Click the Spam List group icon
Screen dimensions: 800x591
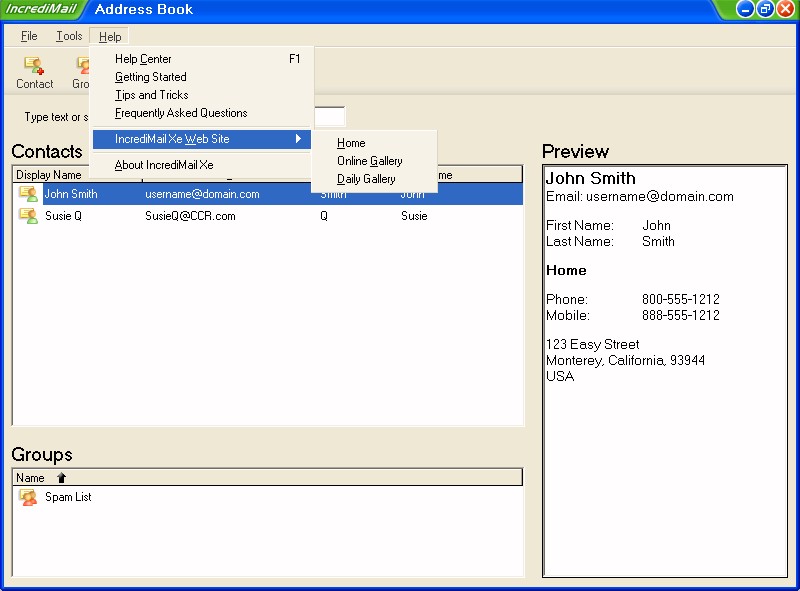coord(28,497)
